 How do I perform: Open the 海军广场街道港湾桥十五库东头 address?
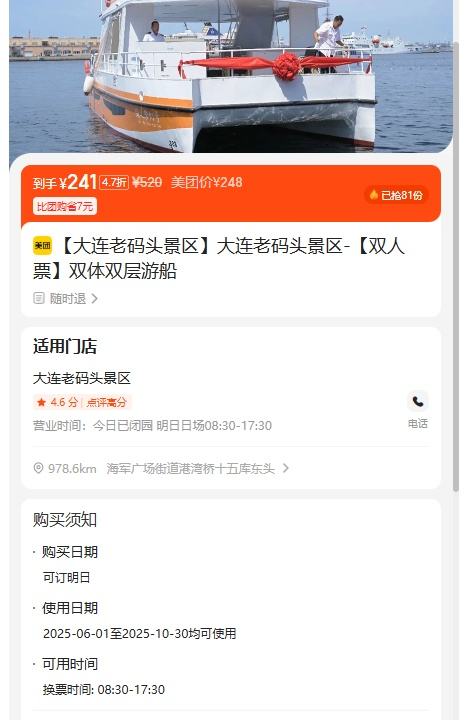coord(190,468)
